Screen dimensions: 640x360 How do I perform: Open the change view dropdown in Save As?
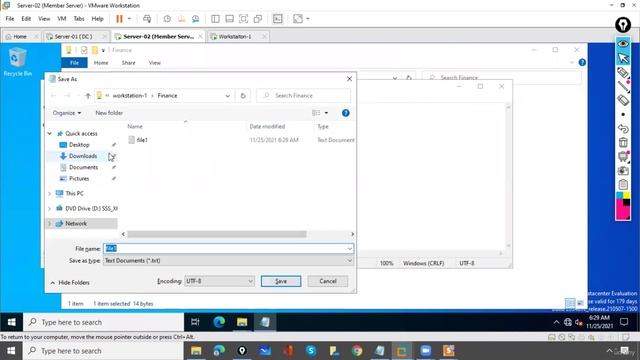326,113
